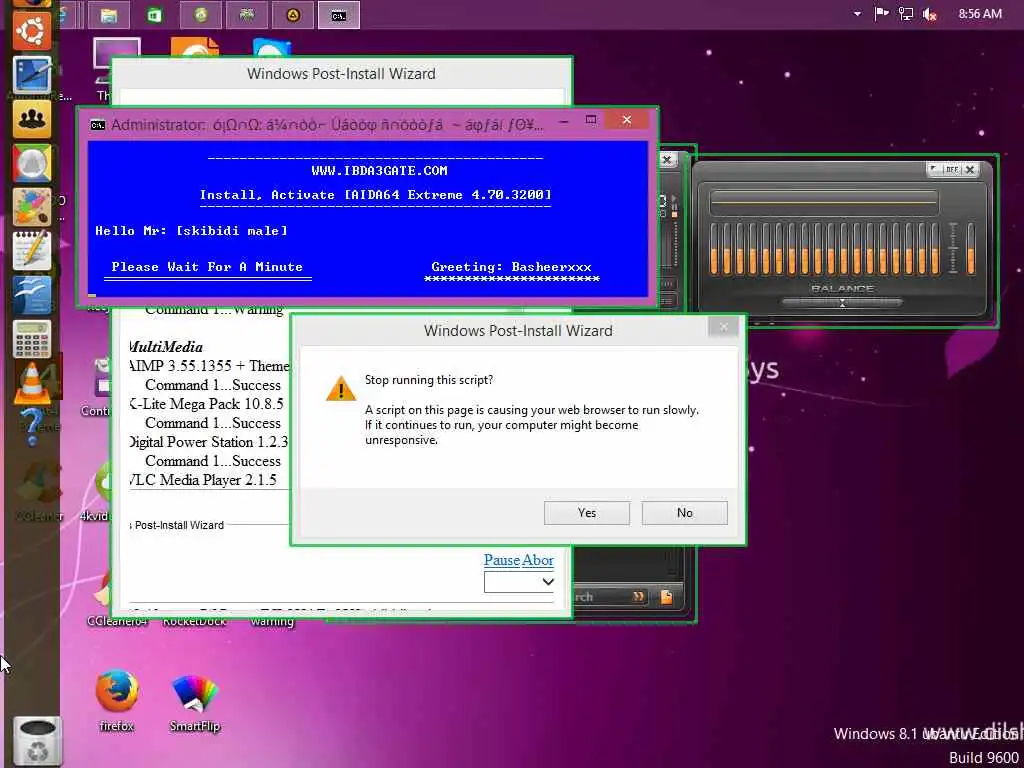This screenshot has width=1024, height=768.
Task: Launch VLC traffic cone icon in dock
Action: pyautogui.click(x=32, y=383)
